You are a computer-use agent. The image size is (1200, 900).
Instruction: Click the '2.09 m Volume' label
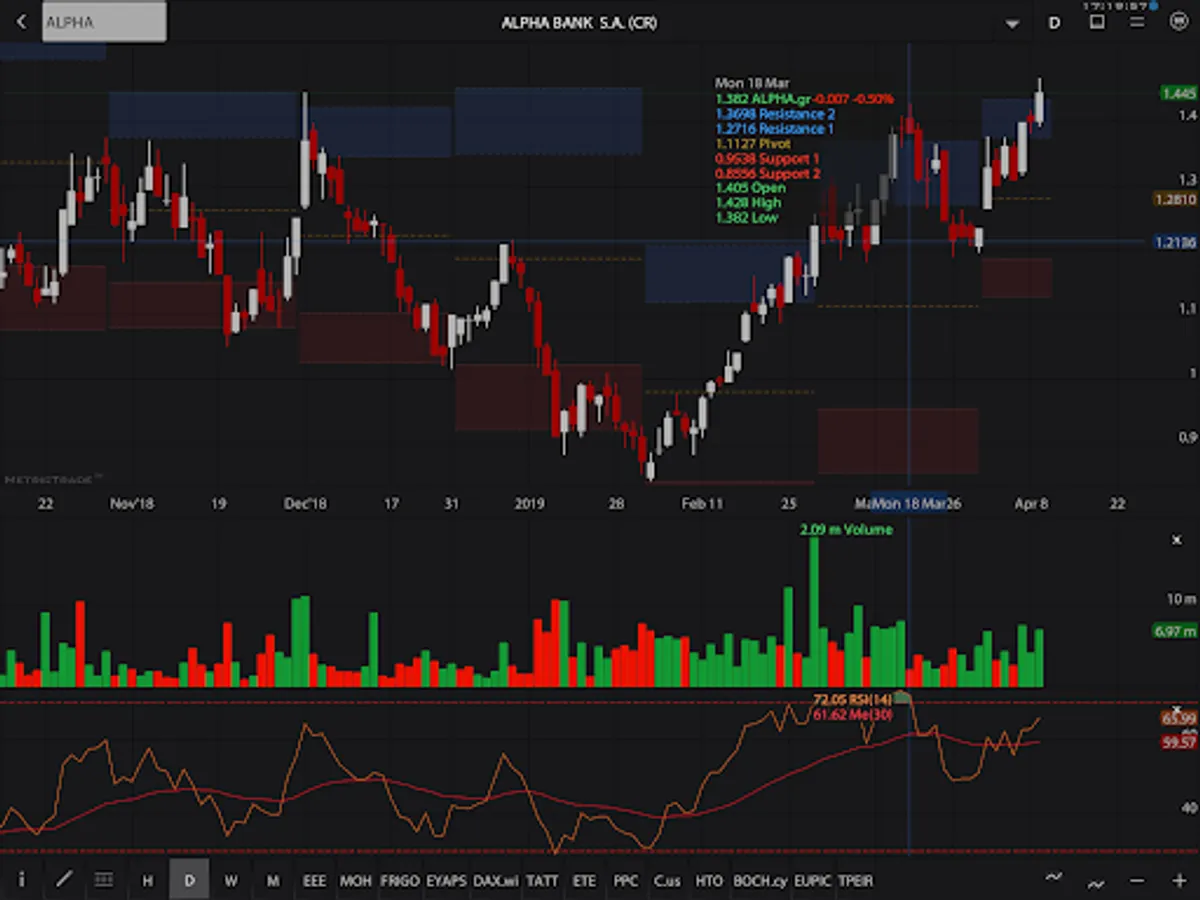pyautogui.click(x=846, y=529)
